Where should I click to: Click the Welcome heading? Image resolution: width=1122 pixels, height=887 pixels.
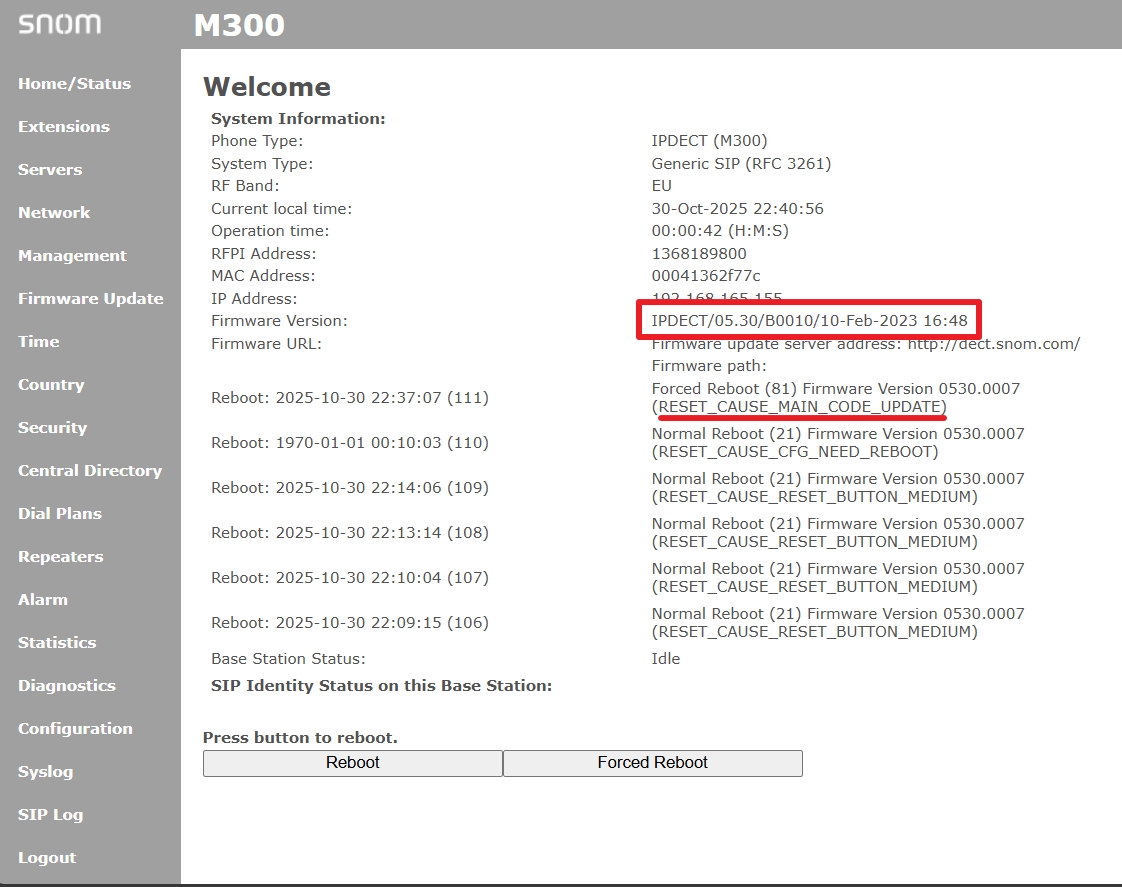click(x=267, y=87)
